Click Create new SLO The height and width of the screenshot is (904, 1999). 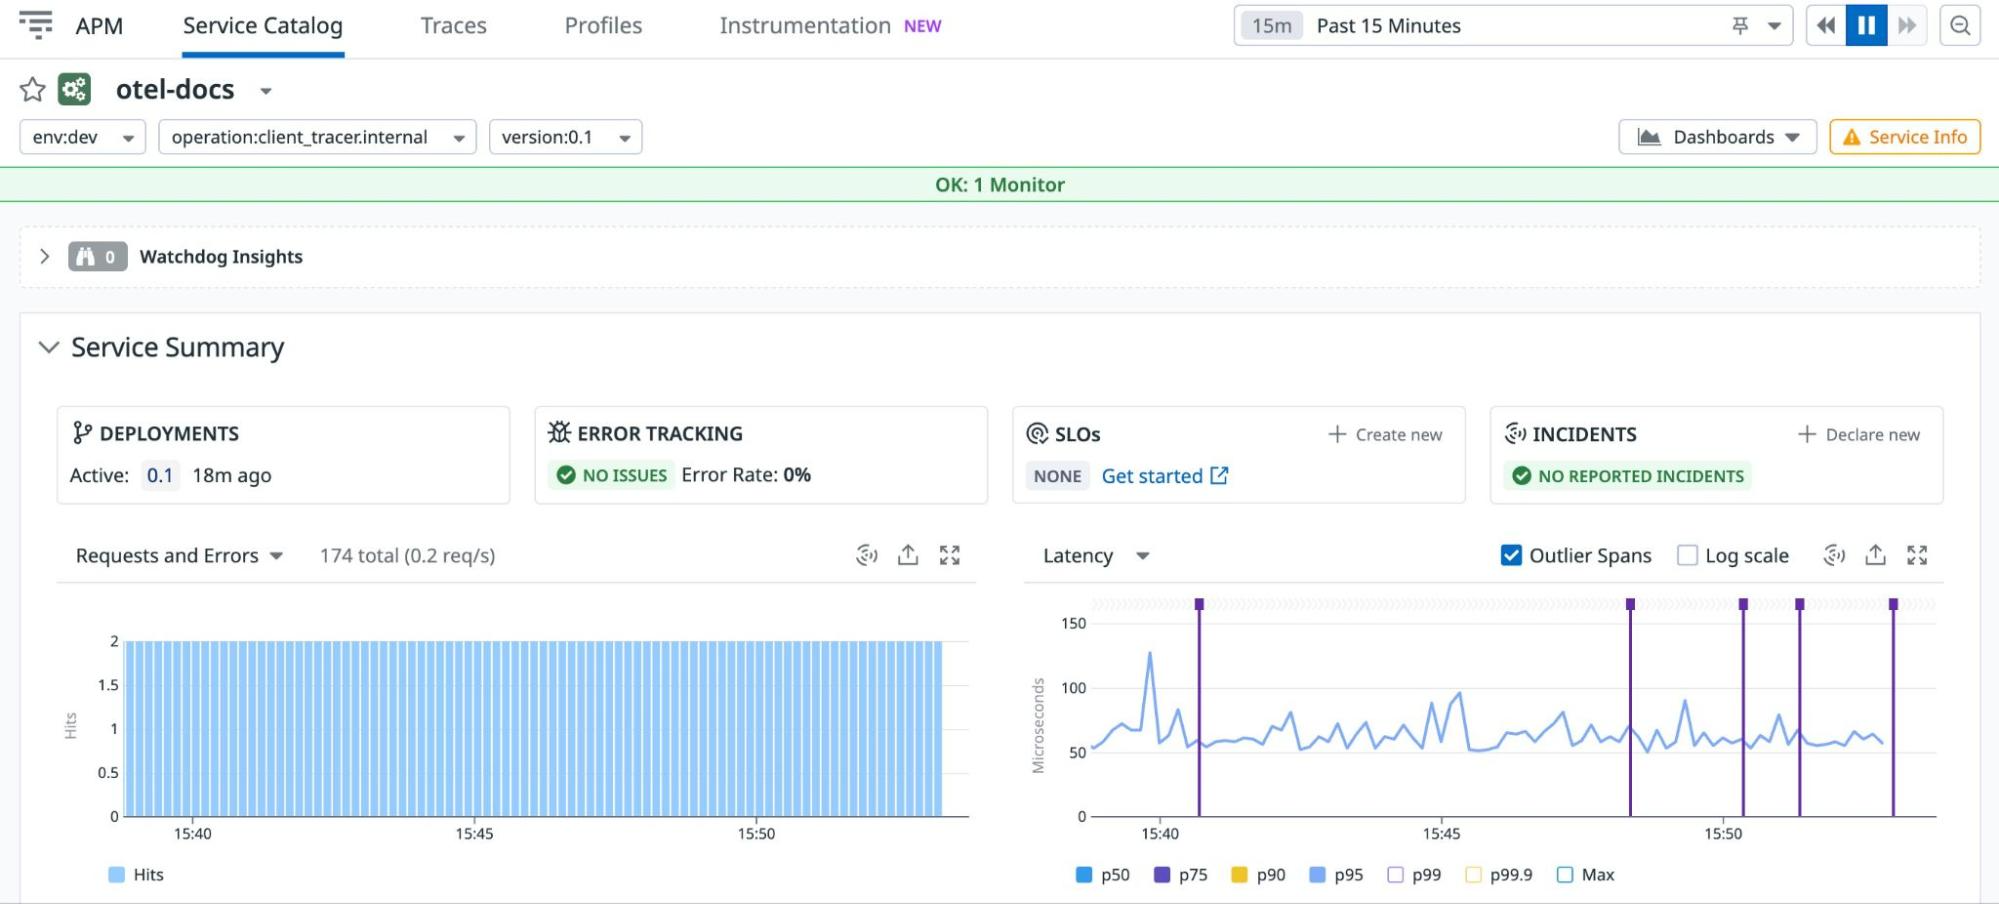[1385, 434]
